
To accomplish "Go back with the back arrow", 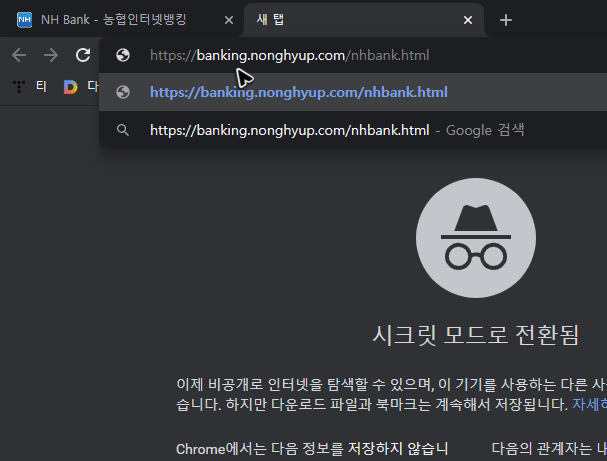I will pos(19,55).
